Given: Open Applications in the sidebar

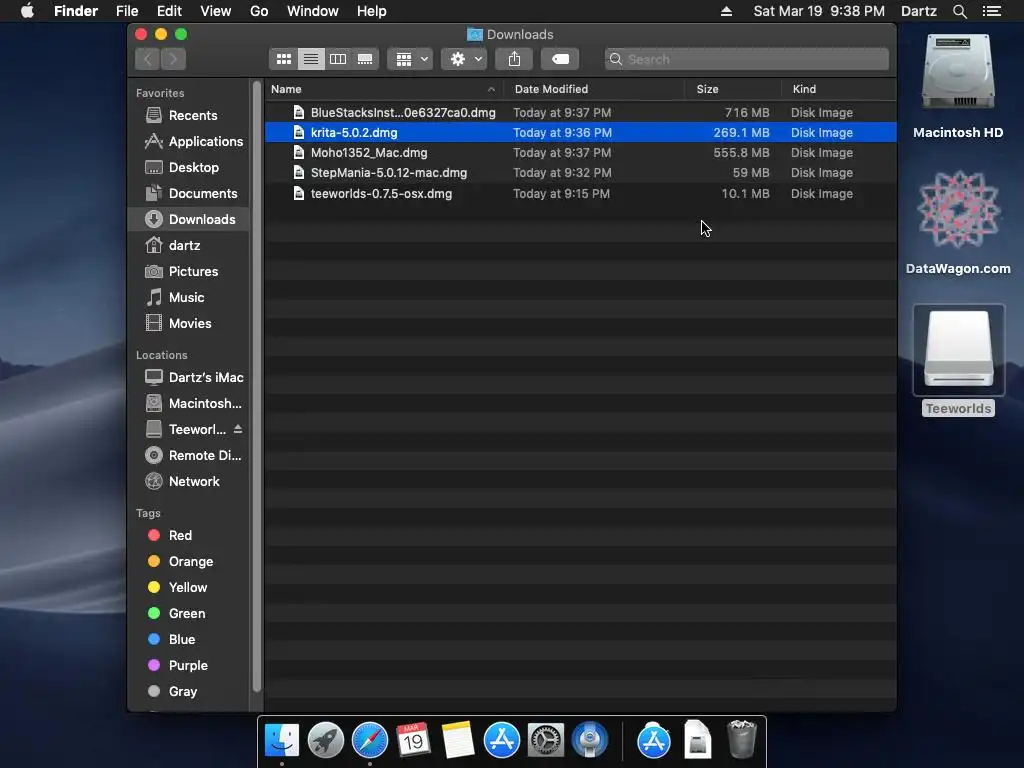Looking at the screenshot, I should pos(188,142).
